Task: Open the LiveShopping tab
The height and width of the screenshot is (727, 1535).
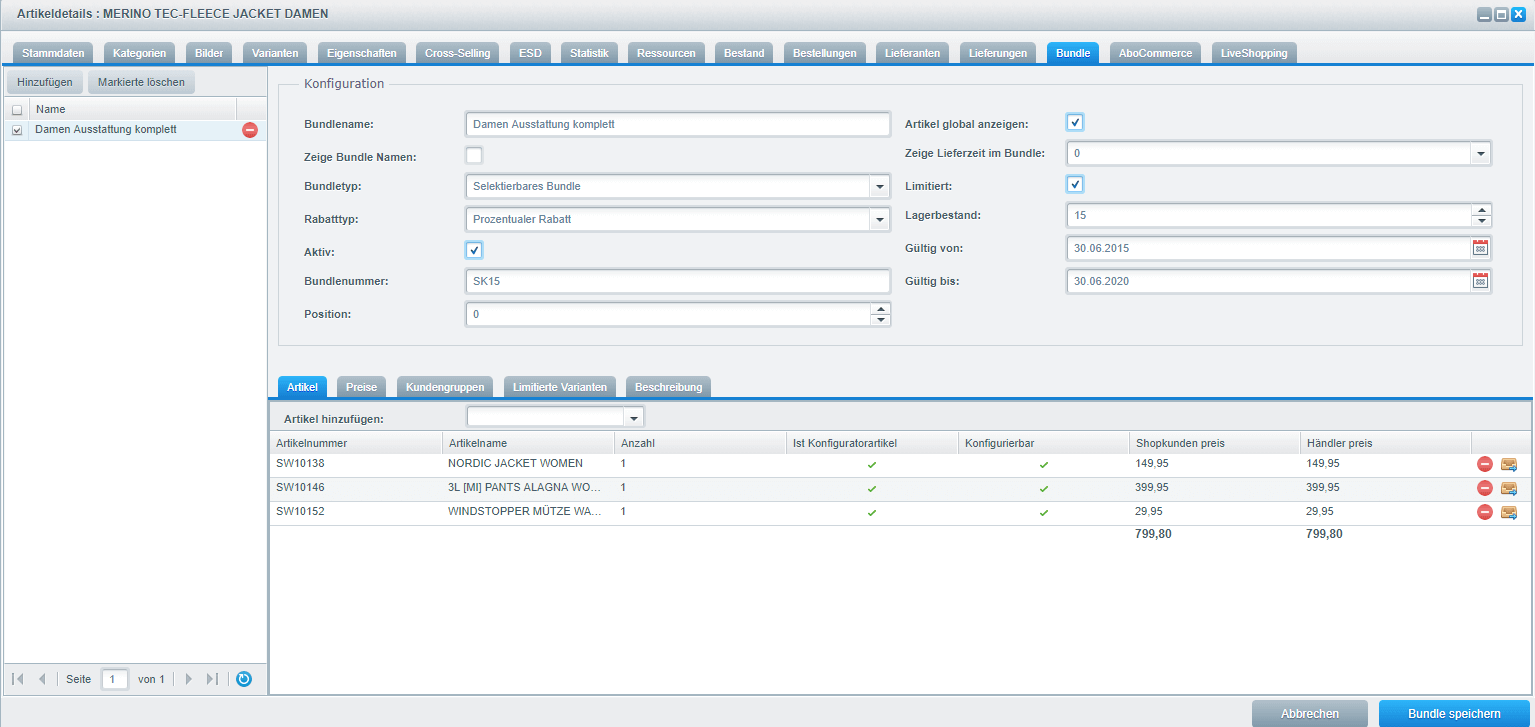Action: (1254, 53)
